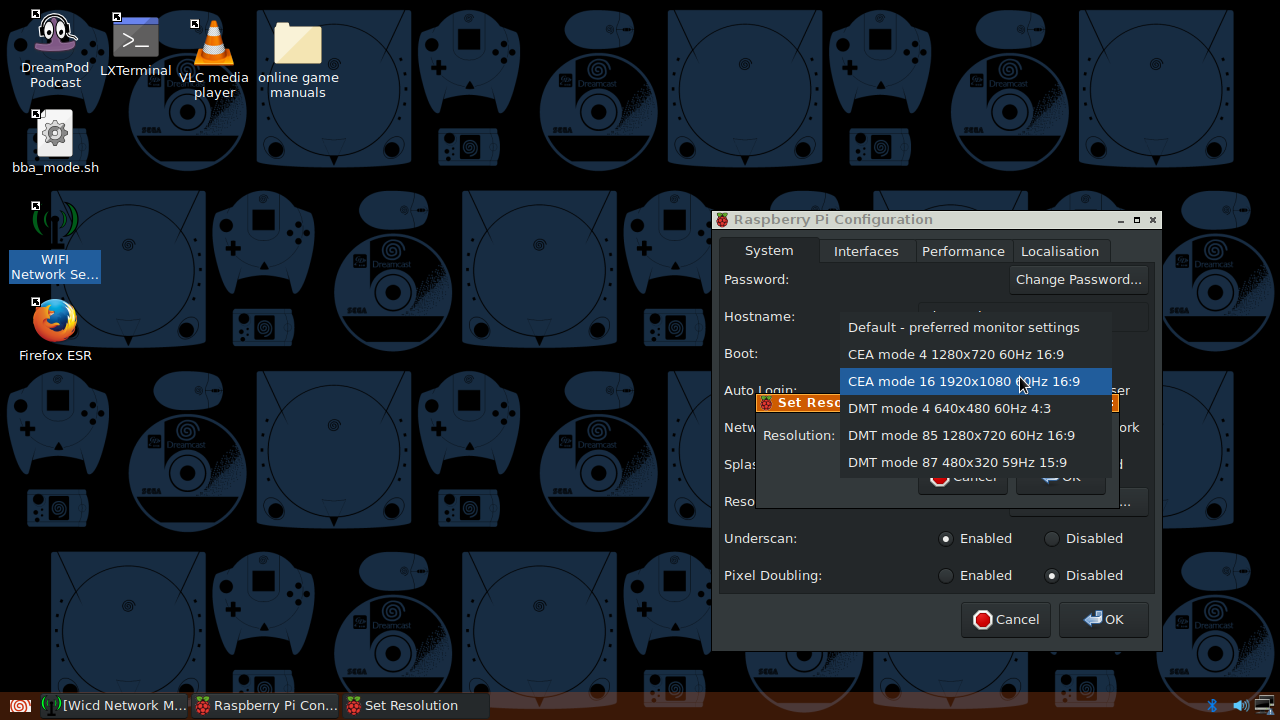Switch to Wicd Network Manager taskbar entry
Screen dimensions: 1280x720
pos(114,705)
